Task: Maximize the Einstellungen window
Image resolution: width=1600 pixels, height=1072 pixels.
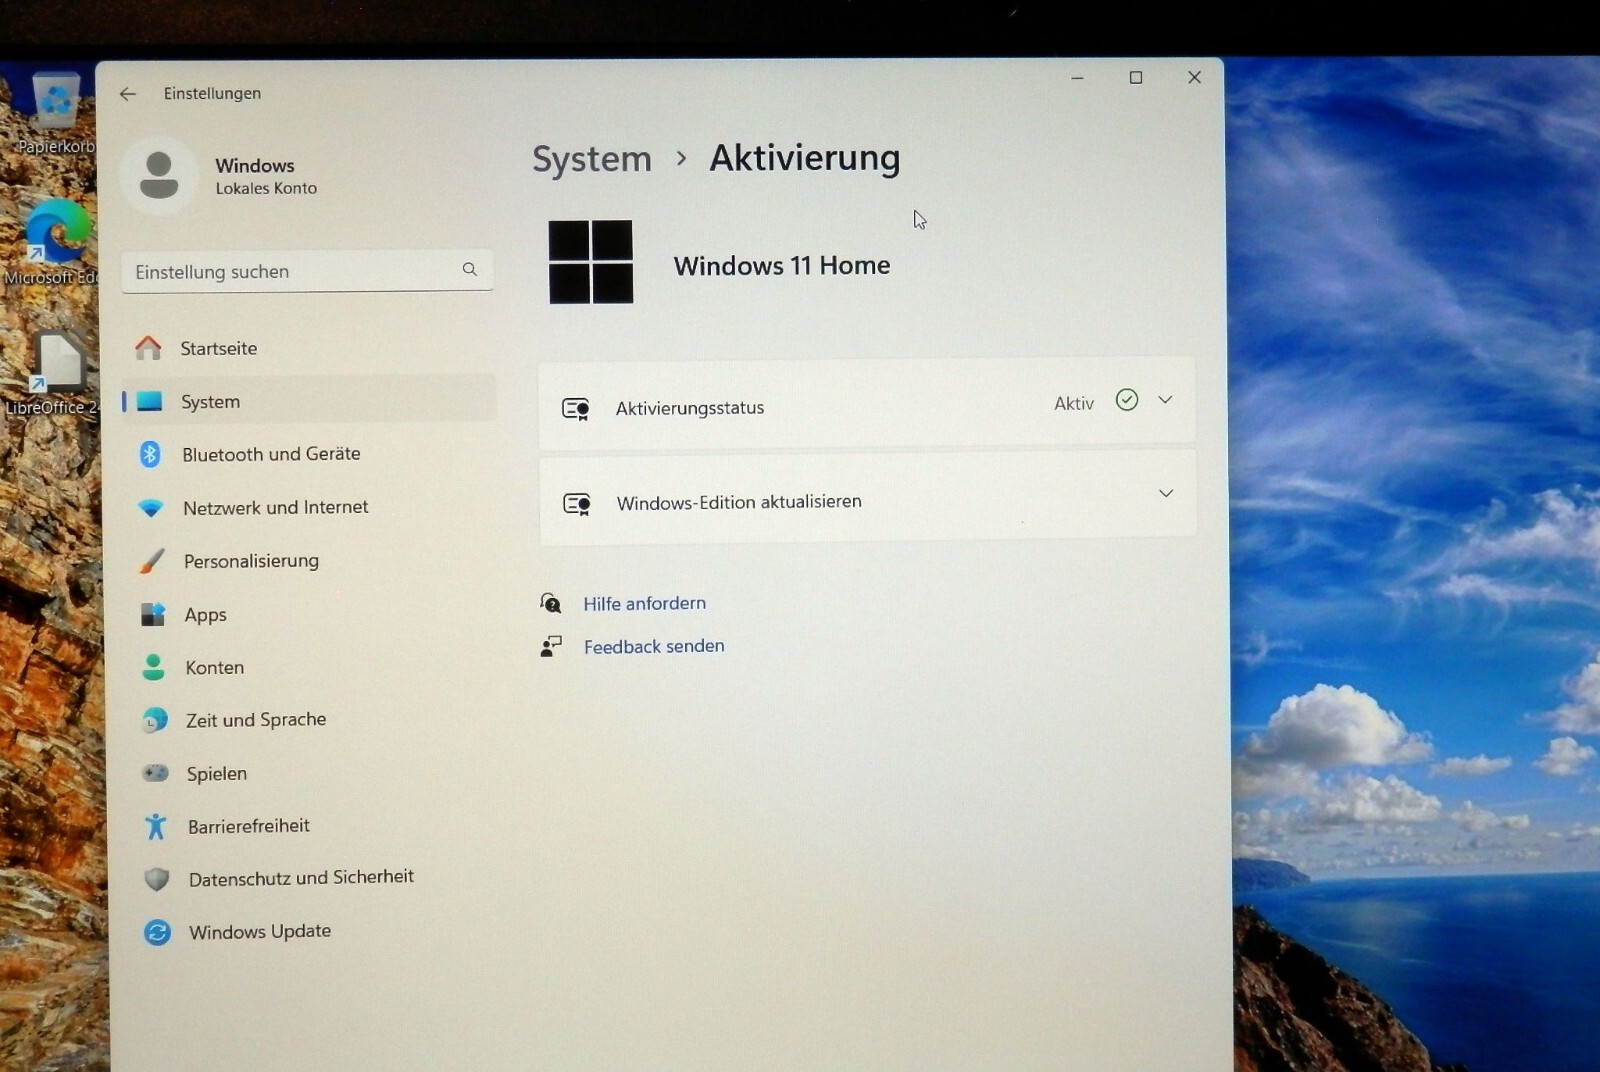Action: tap(1136, 78)
